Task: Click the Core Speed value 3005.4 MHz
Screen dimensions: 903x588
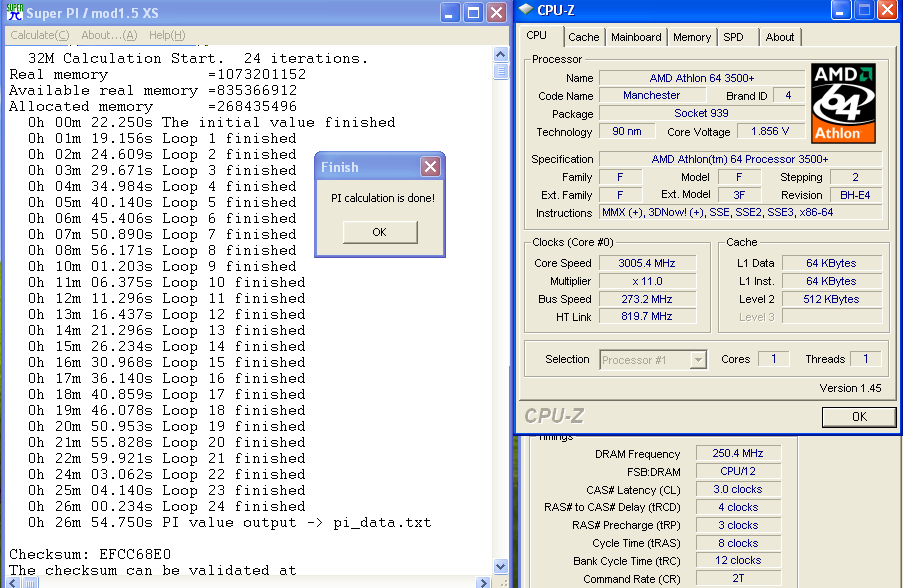Action: point(647,263)
